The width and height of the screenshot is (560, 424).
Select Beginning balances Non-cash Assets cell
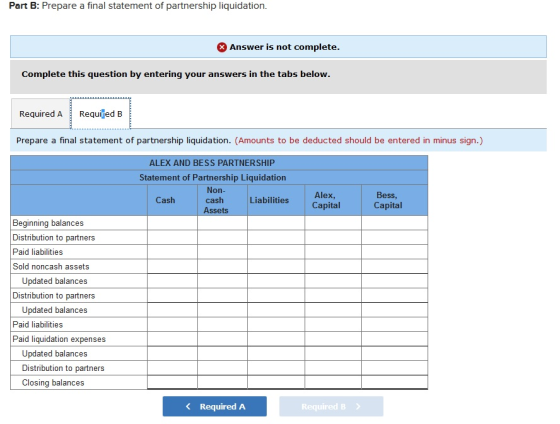point(222,223)
